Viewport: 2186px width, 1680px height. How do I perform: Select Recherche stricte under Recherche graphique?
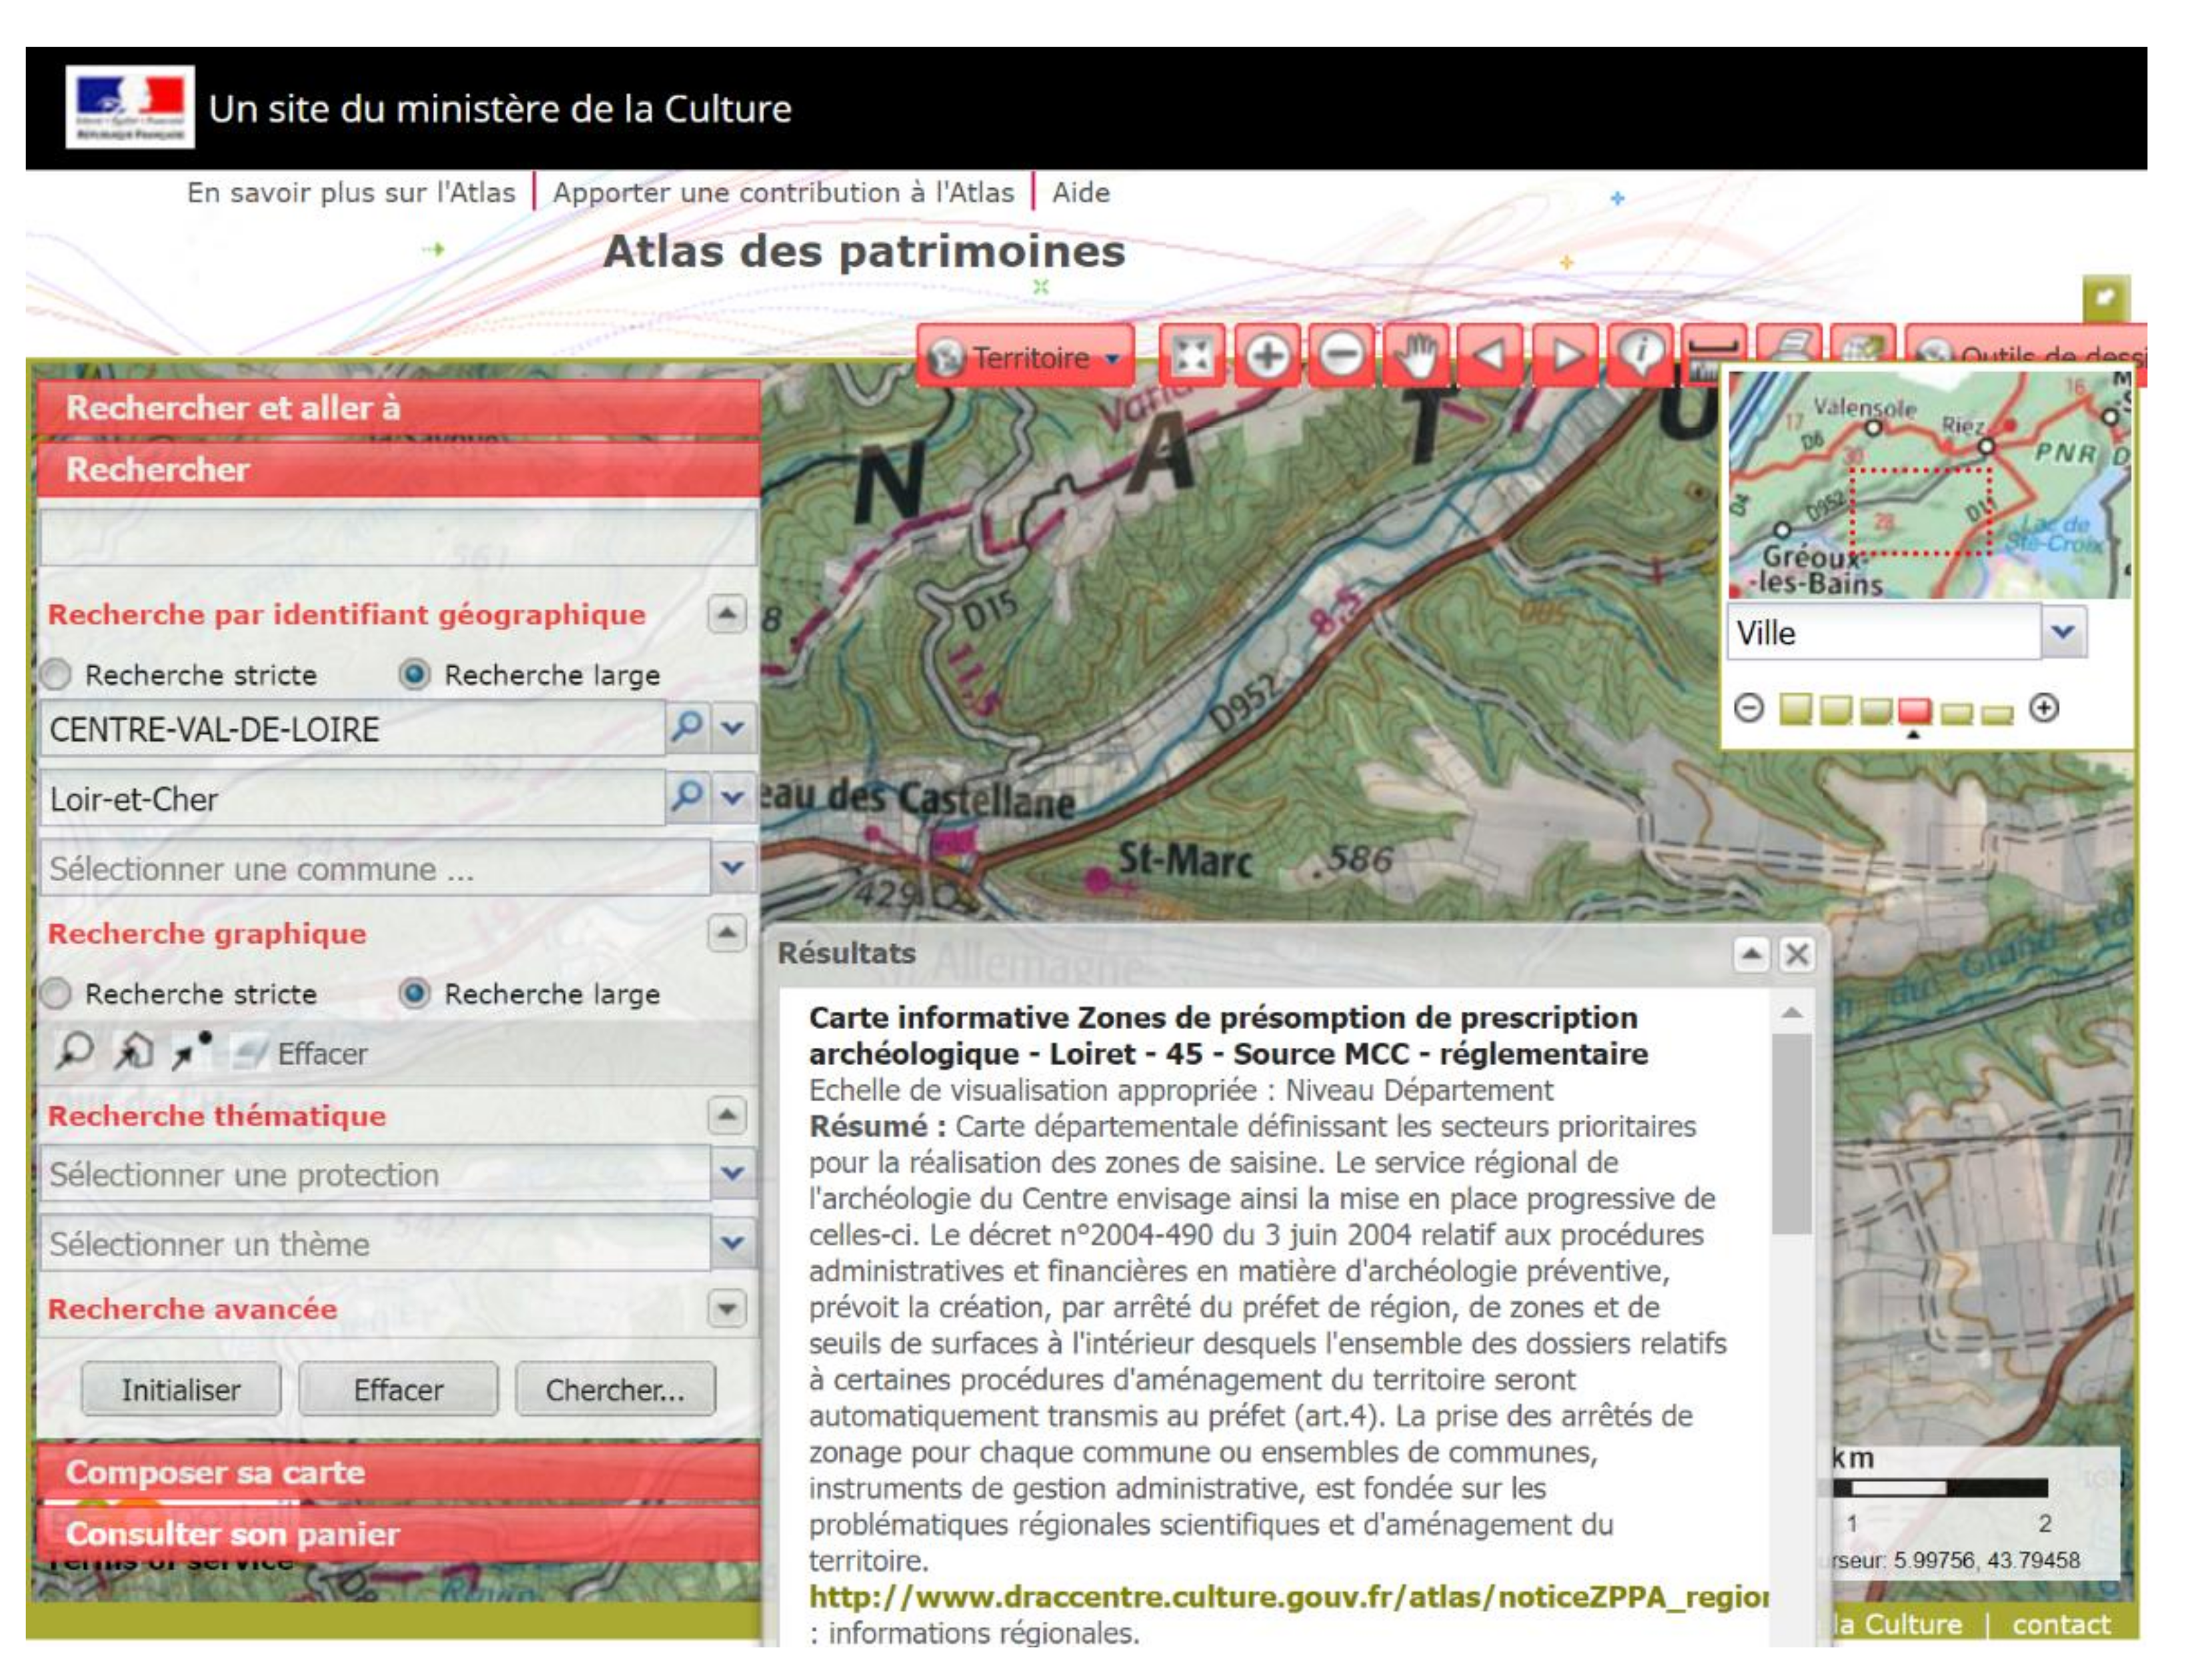[56, 994]
